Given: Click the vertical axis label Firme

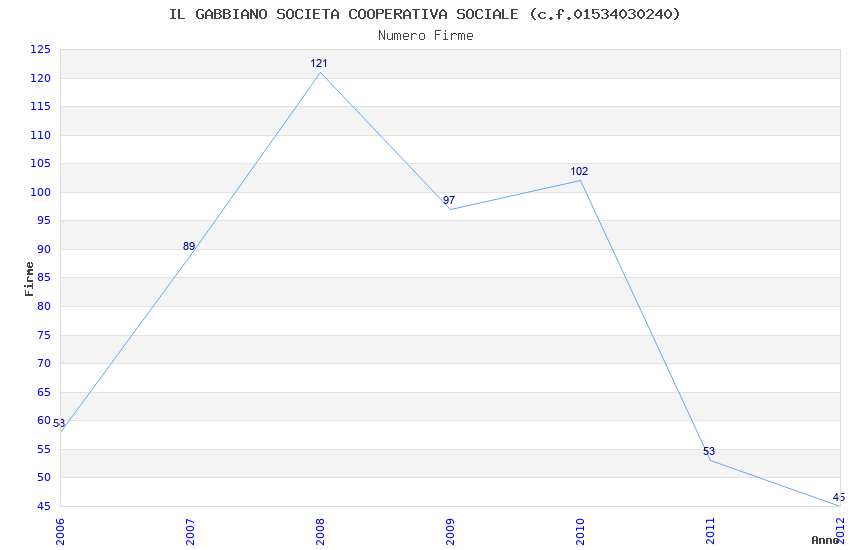Looking at the screenshot, I should [29, 279].
